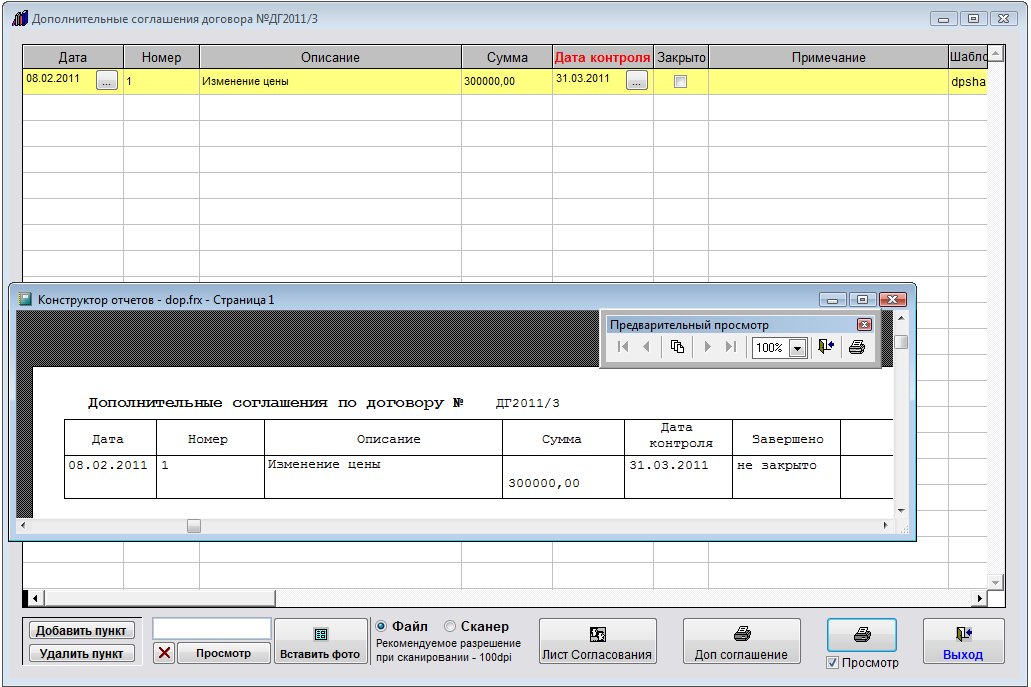This screenshot has height=687, width=1031.
Task: Select the Файл radio option
Action: point(381,626)
